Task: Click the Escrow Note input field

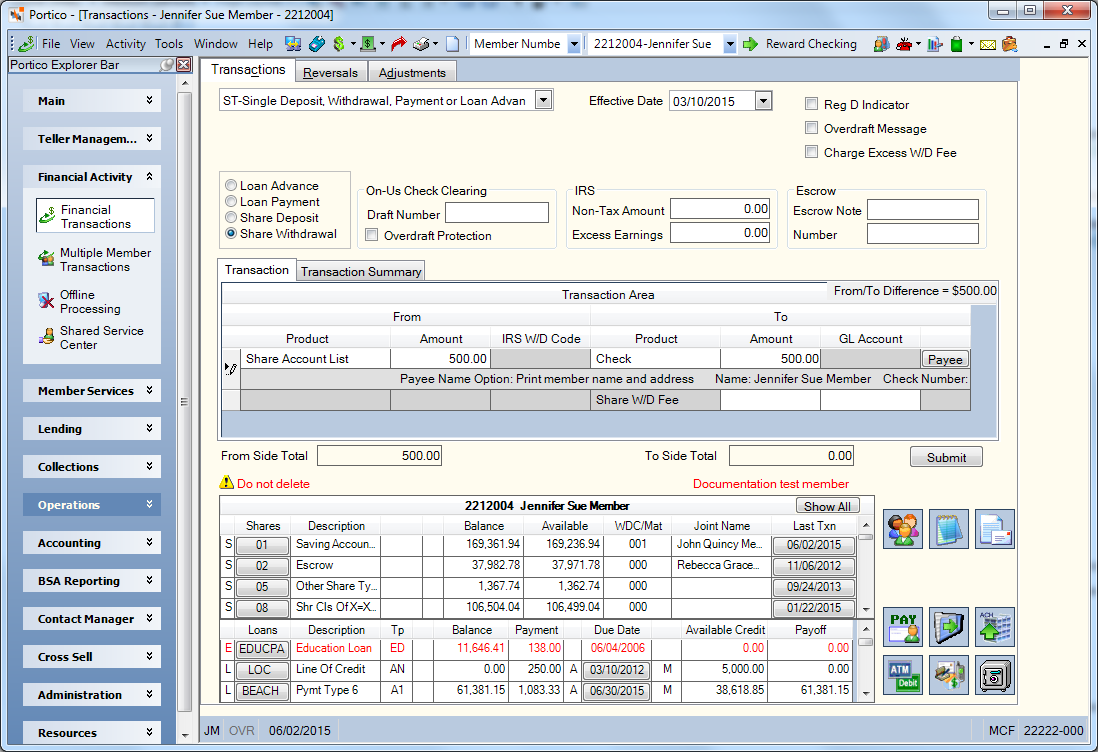Action: click(922, 209)
